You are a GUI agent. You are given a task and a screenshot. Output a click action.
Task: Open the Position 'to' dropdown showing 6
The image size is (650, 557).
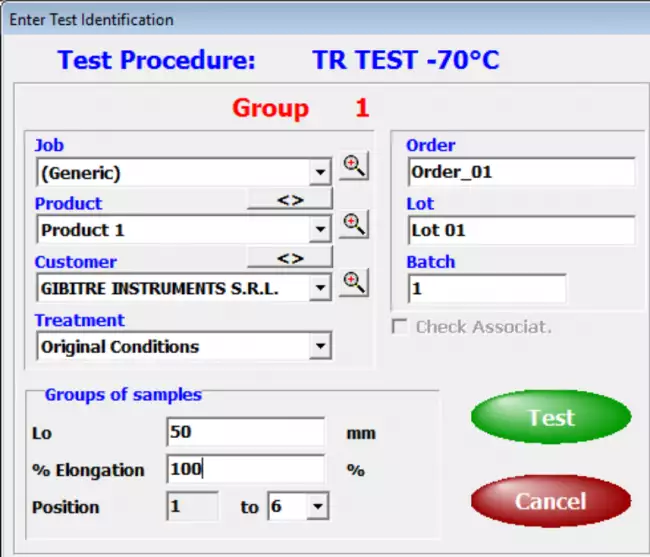coord(317,507)
